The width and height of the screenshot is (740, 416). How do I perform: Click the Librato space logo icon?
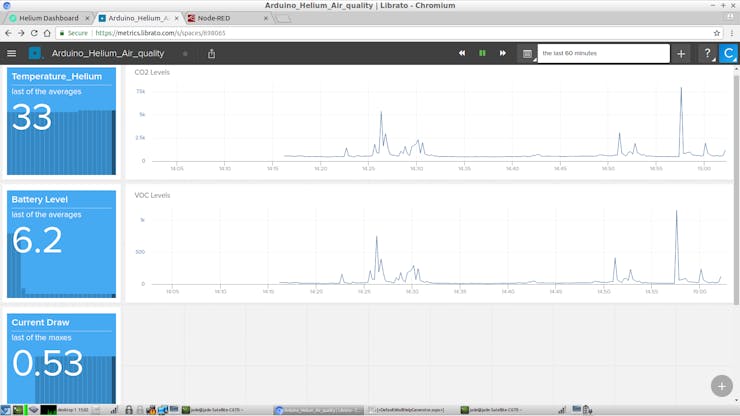click(35, 53)
